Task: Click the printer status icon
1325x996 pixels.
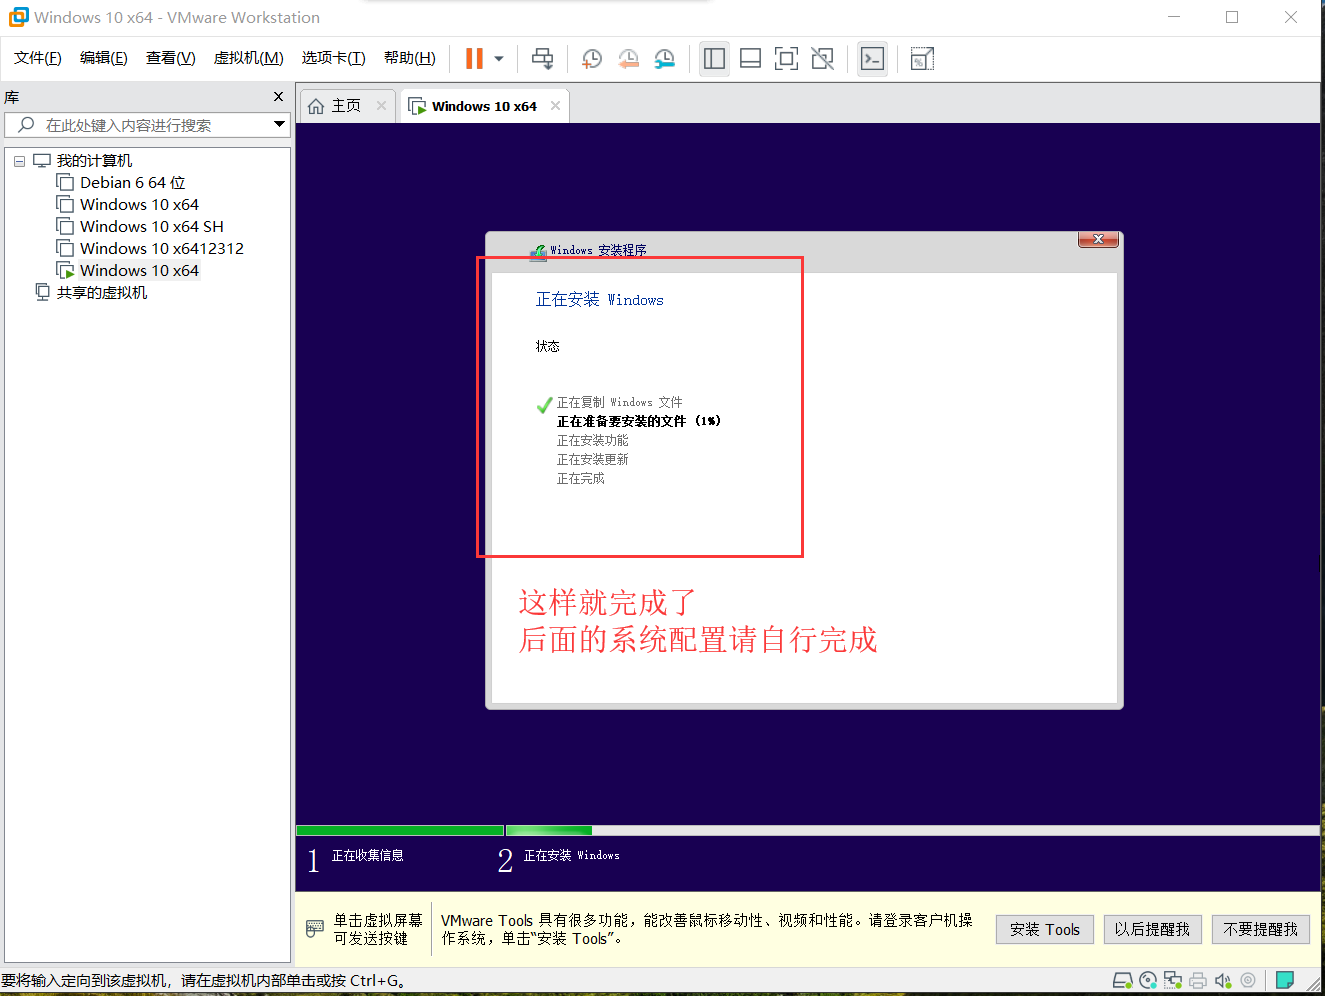Action: (x=1198, y=981)
